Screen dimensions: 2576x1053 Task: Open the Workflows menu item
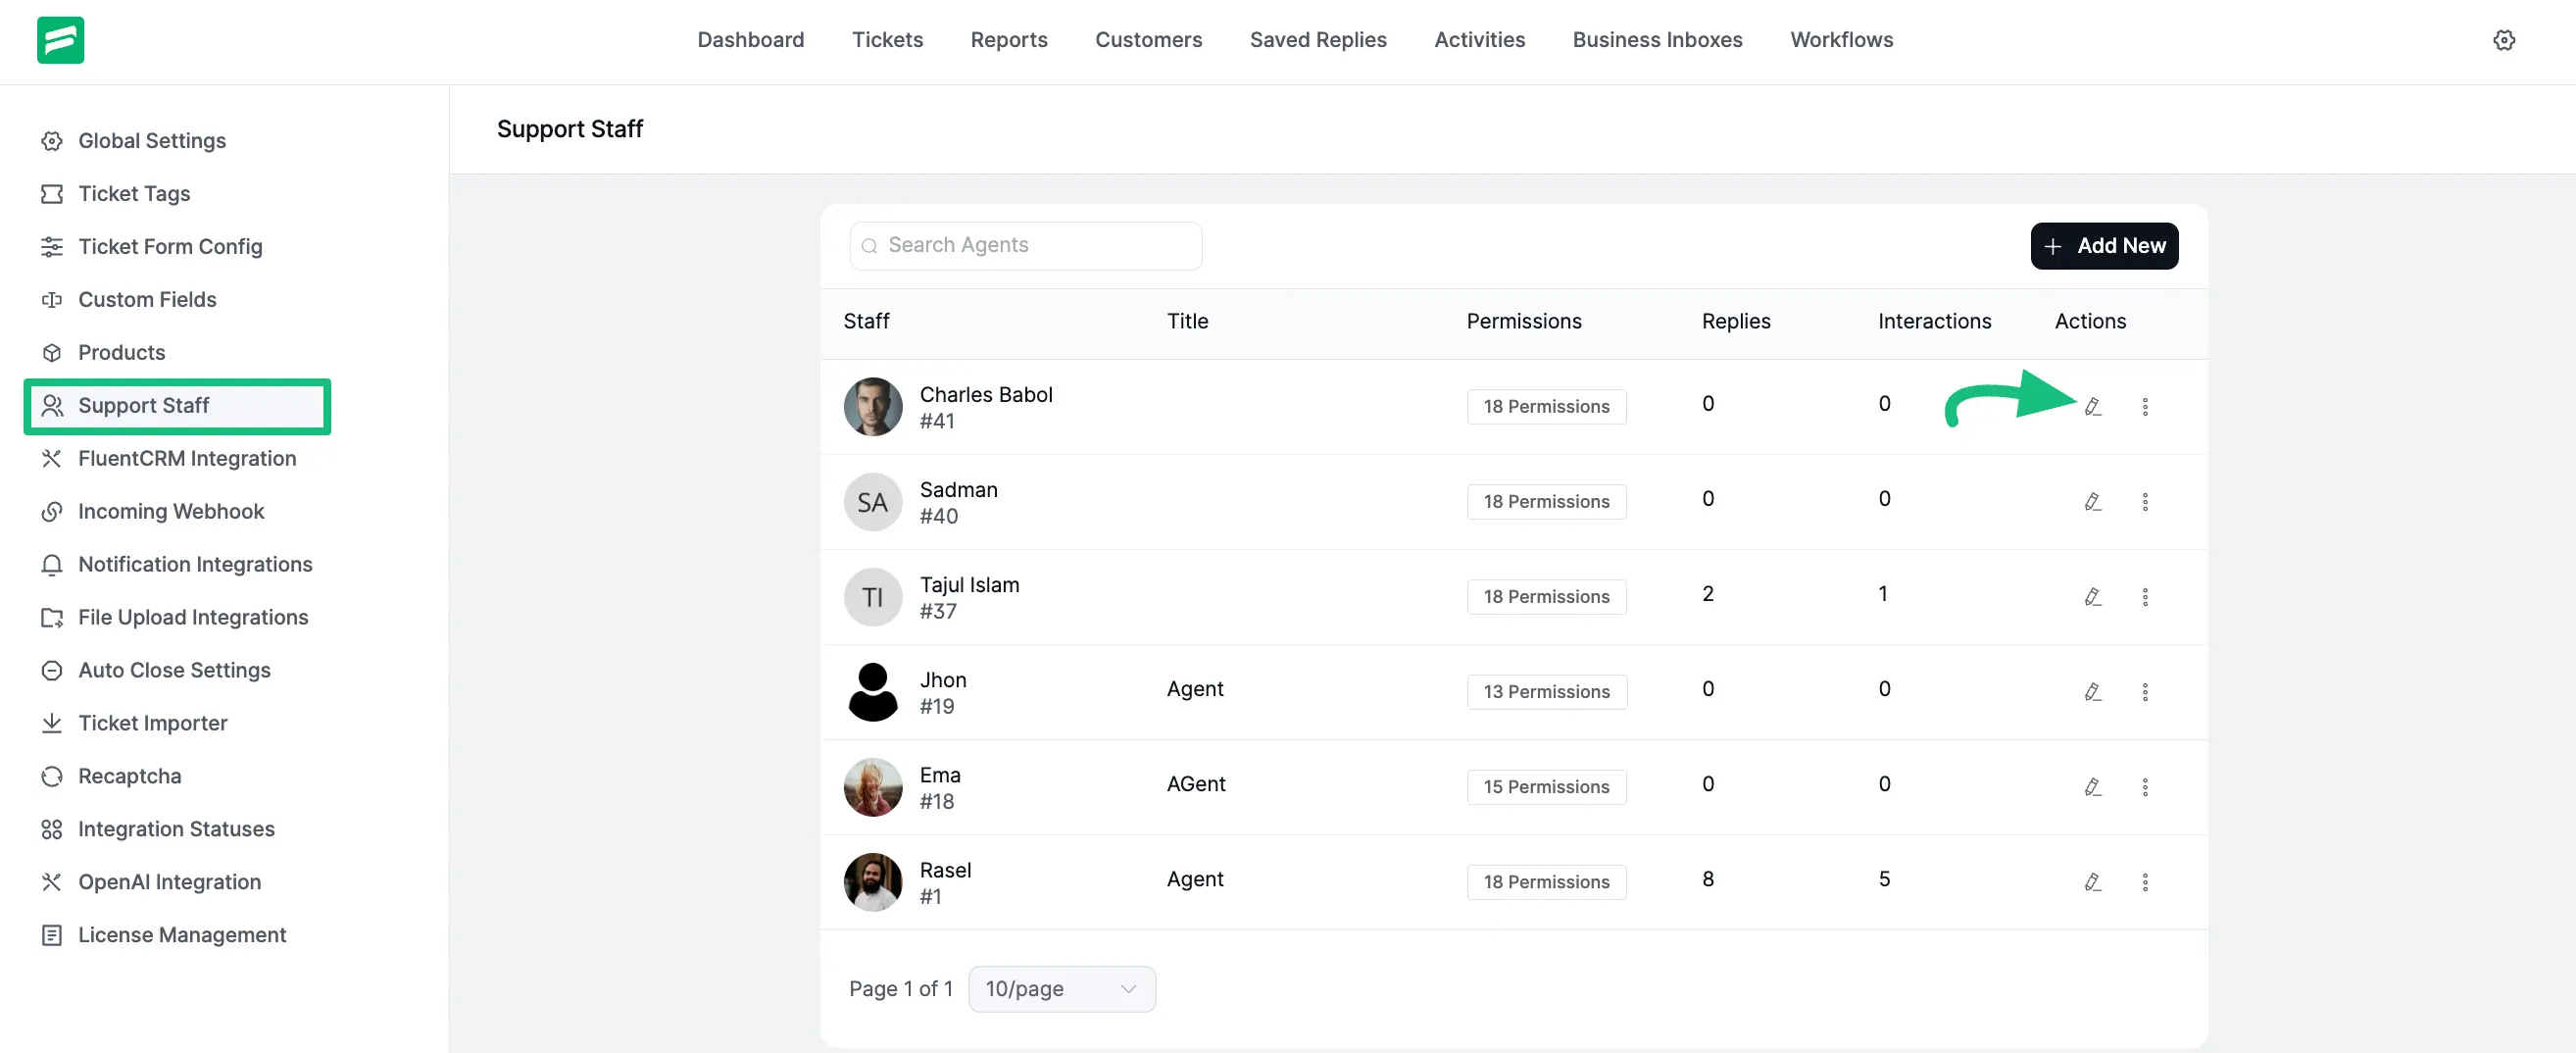(1840, 40)
